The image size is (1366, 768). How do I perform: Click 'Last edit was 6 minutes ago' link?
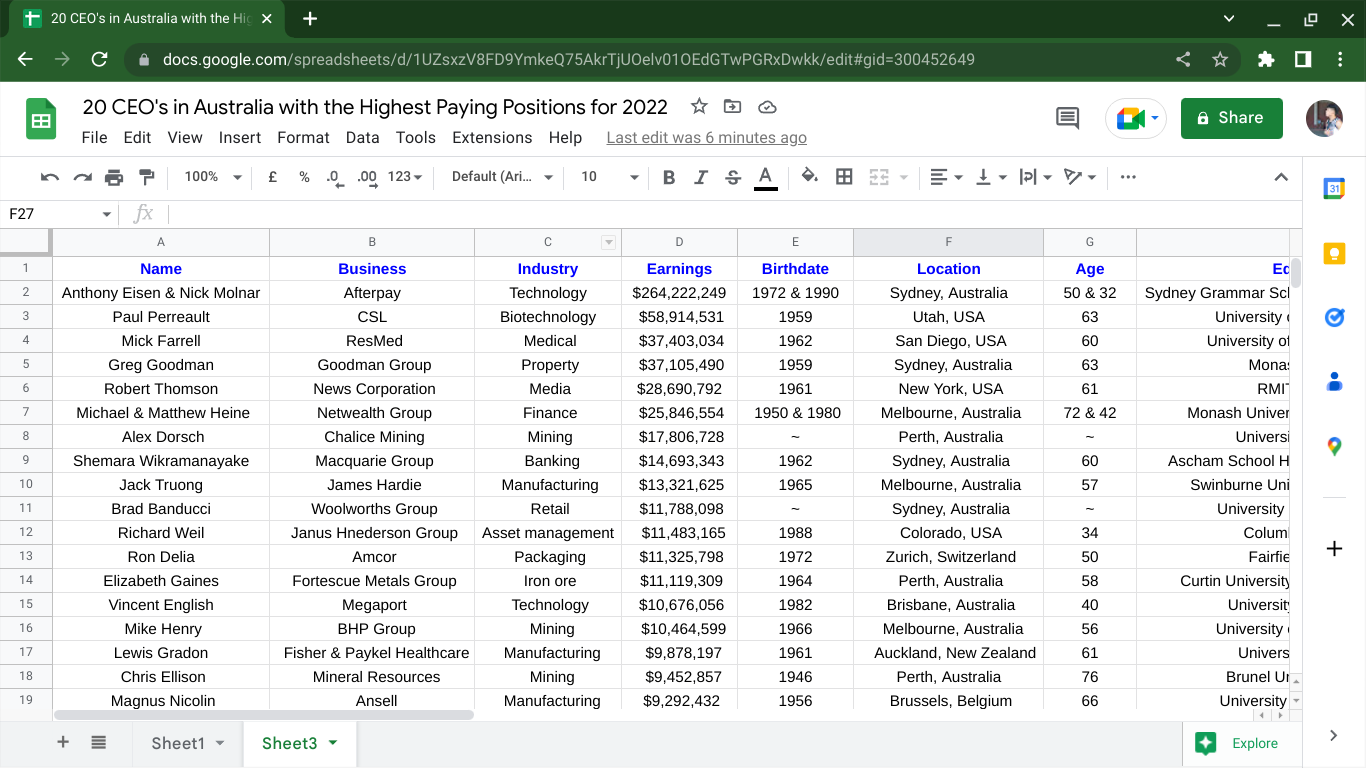pos(706,138)
